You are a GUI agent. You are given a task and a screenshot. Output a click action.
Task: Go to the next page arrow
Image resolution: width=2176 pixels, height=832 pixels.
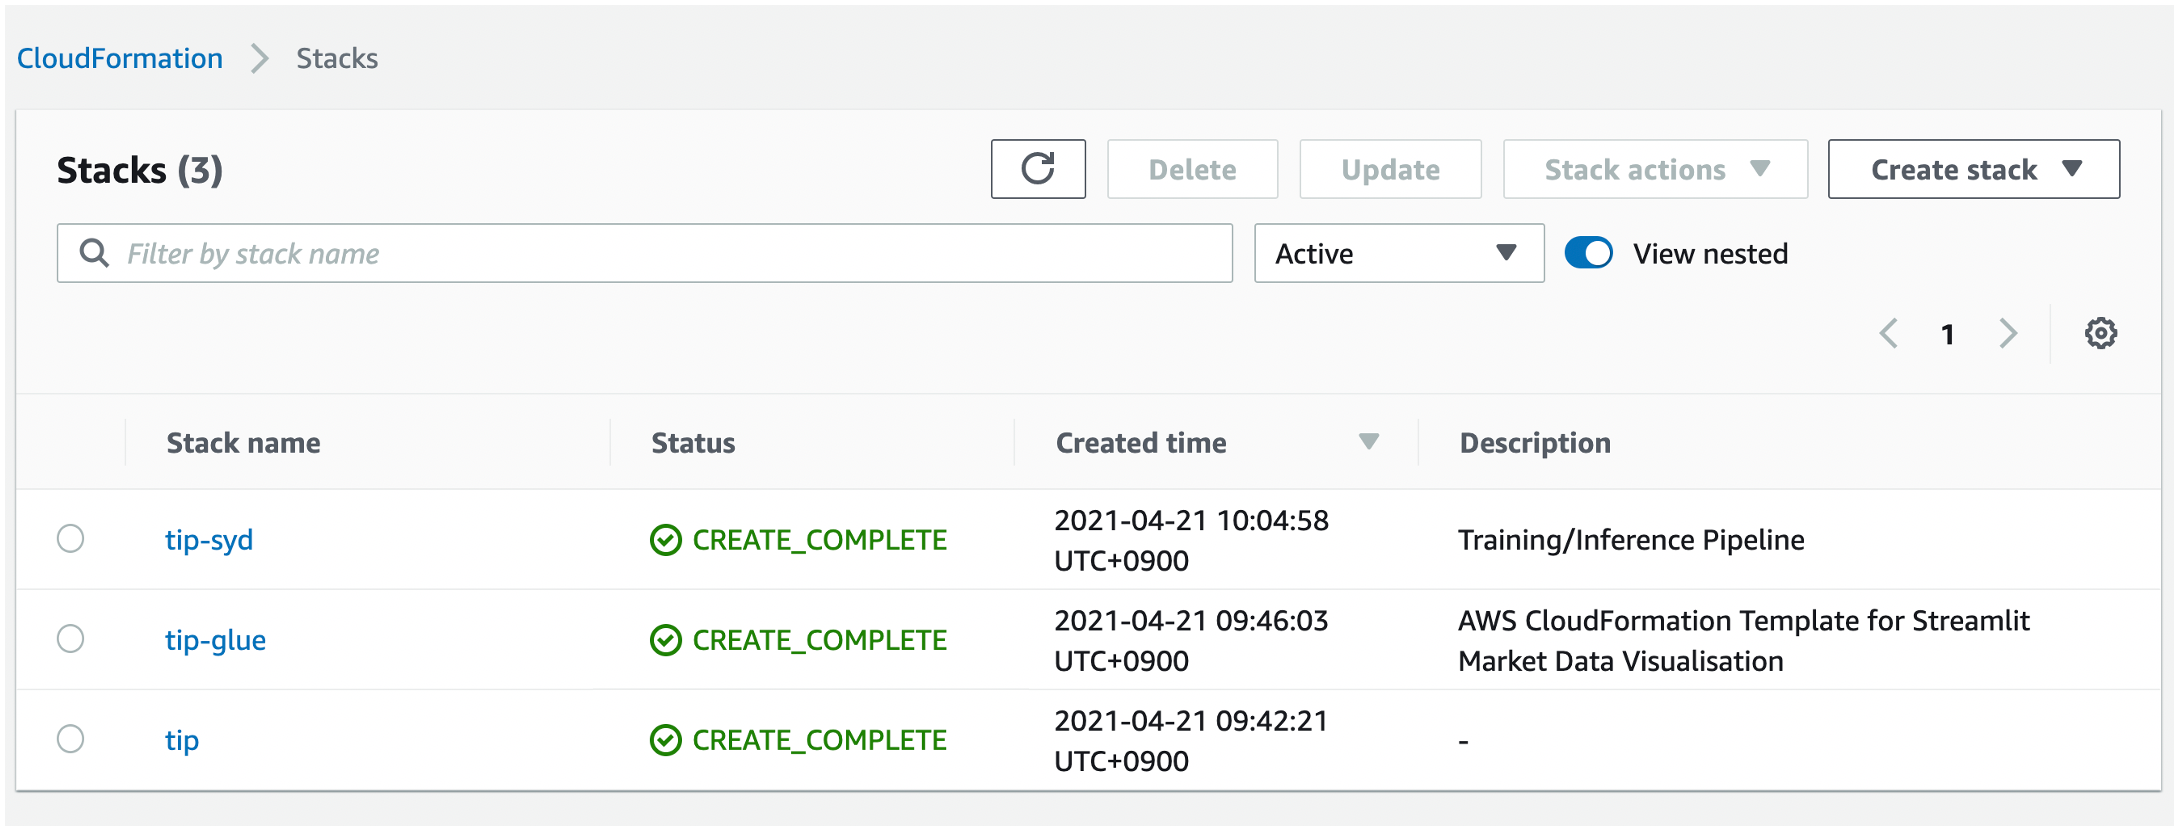pos(2008,333)
